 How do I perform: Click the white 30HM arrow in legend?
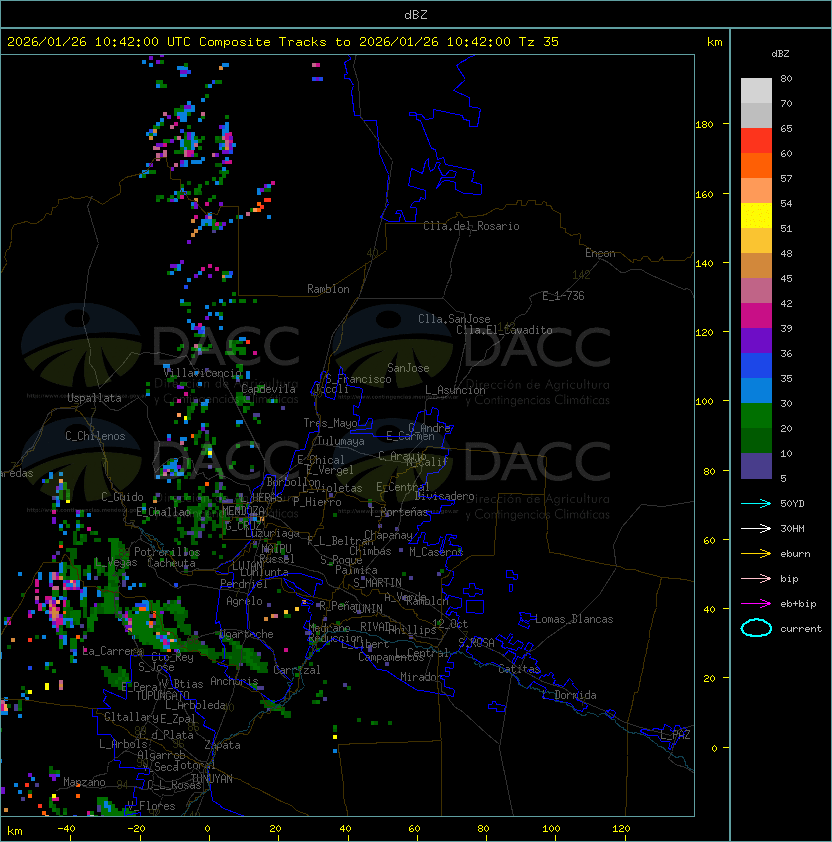click(756, 528)
